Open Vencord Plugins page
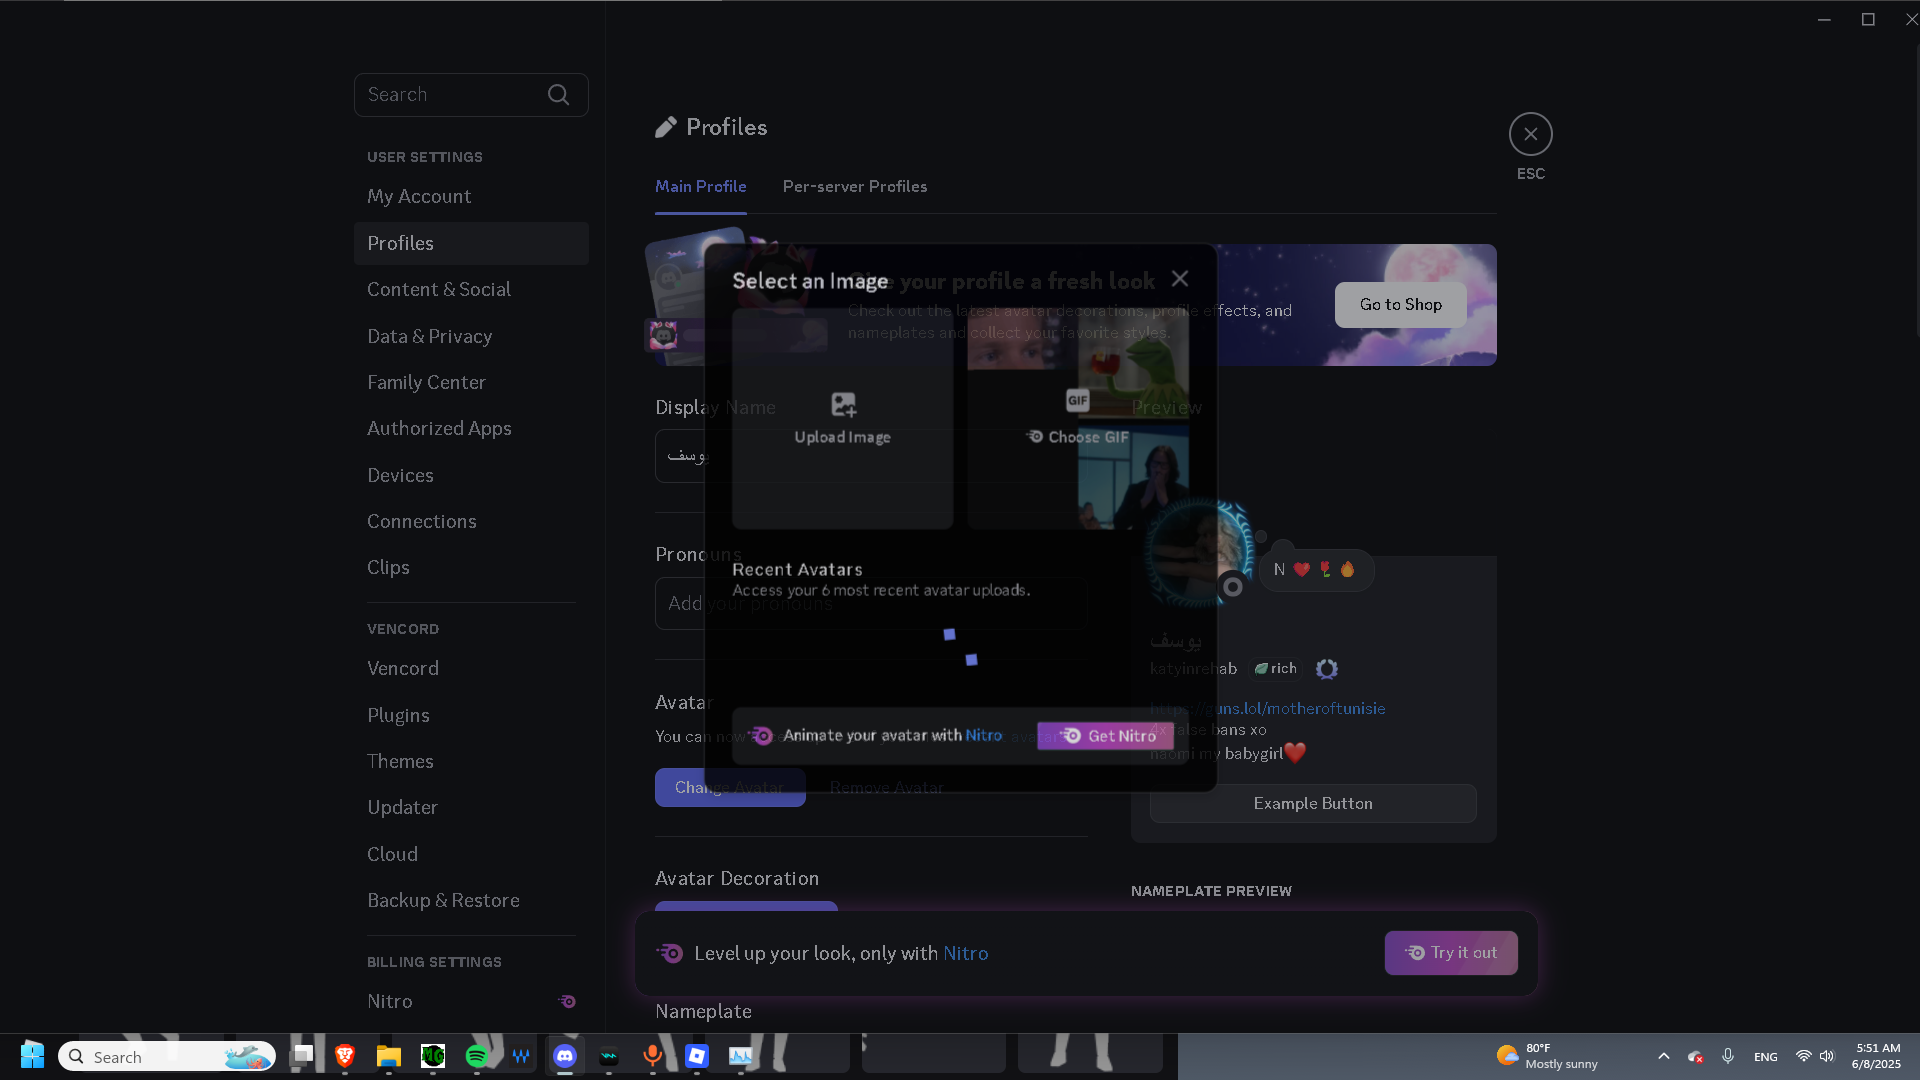This screenshot has width=1920, height=1080. point(471,715)
